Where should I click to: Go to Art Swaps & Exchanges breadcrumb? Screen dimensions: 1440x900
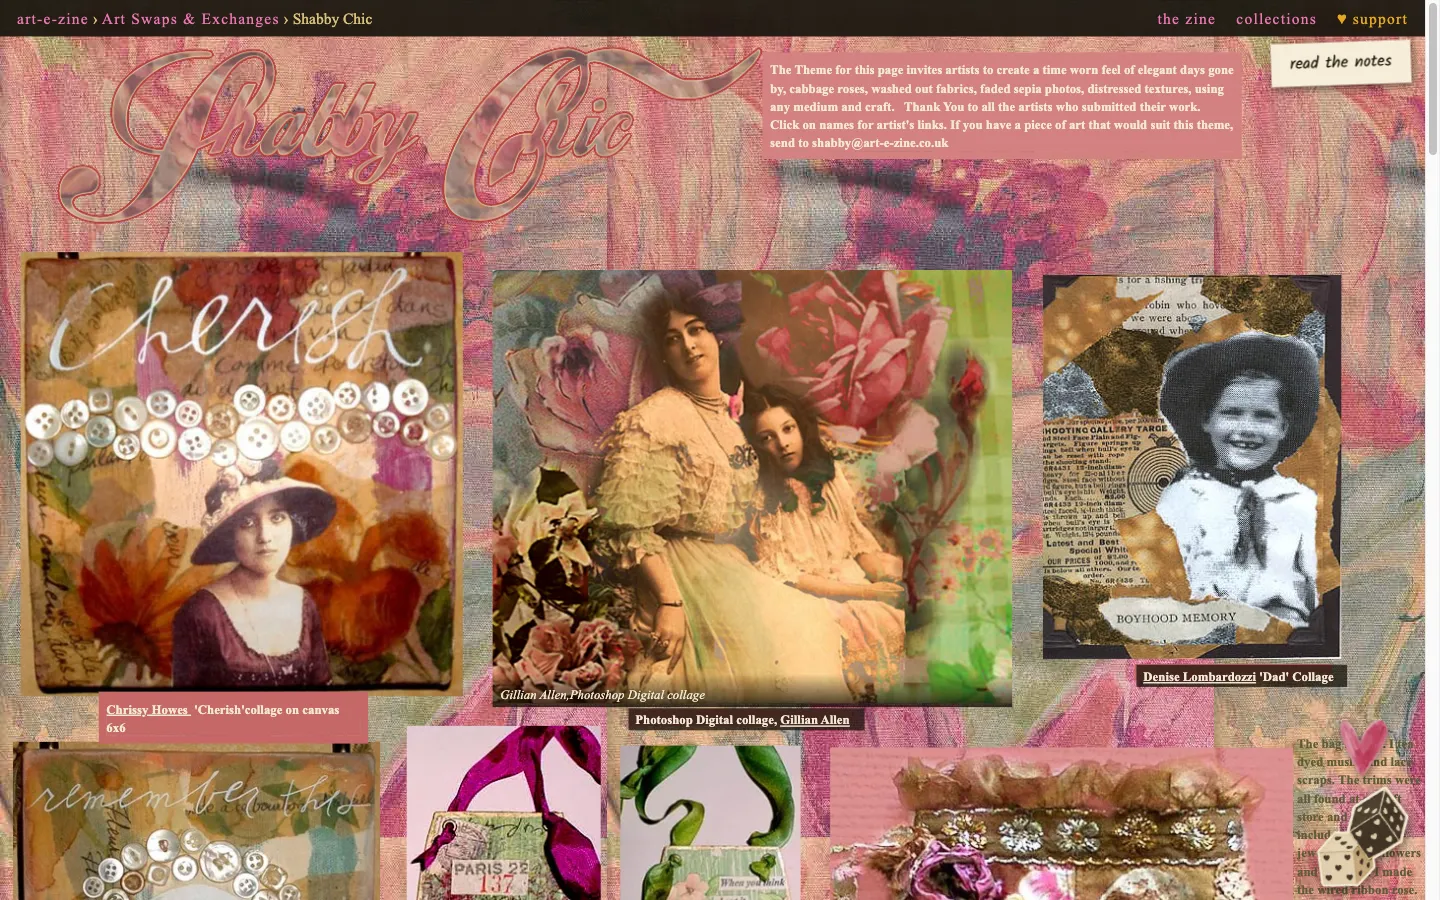pos(190,19)
